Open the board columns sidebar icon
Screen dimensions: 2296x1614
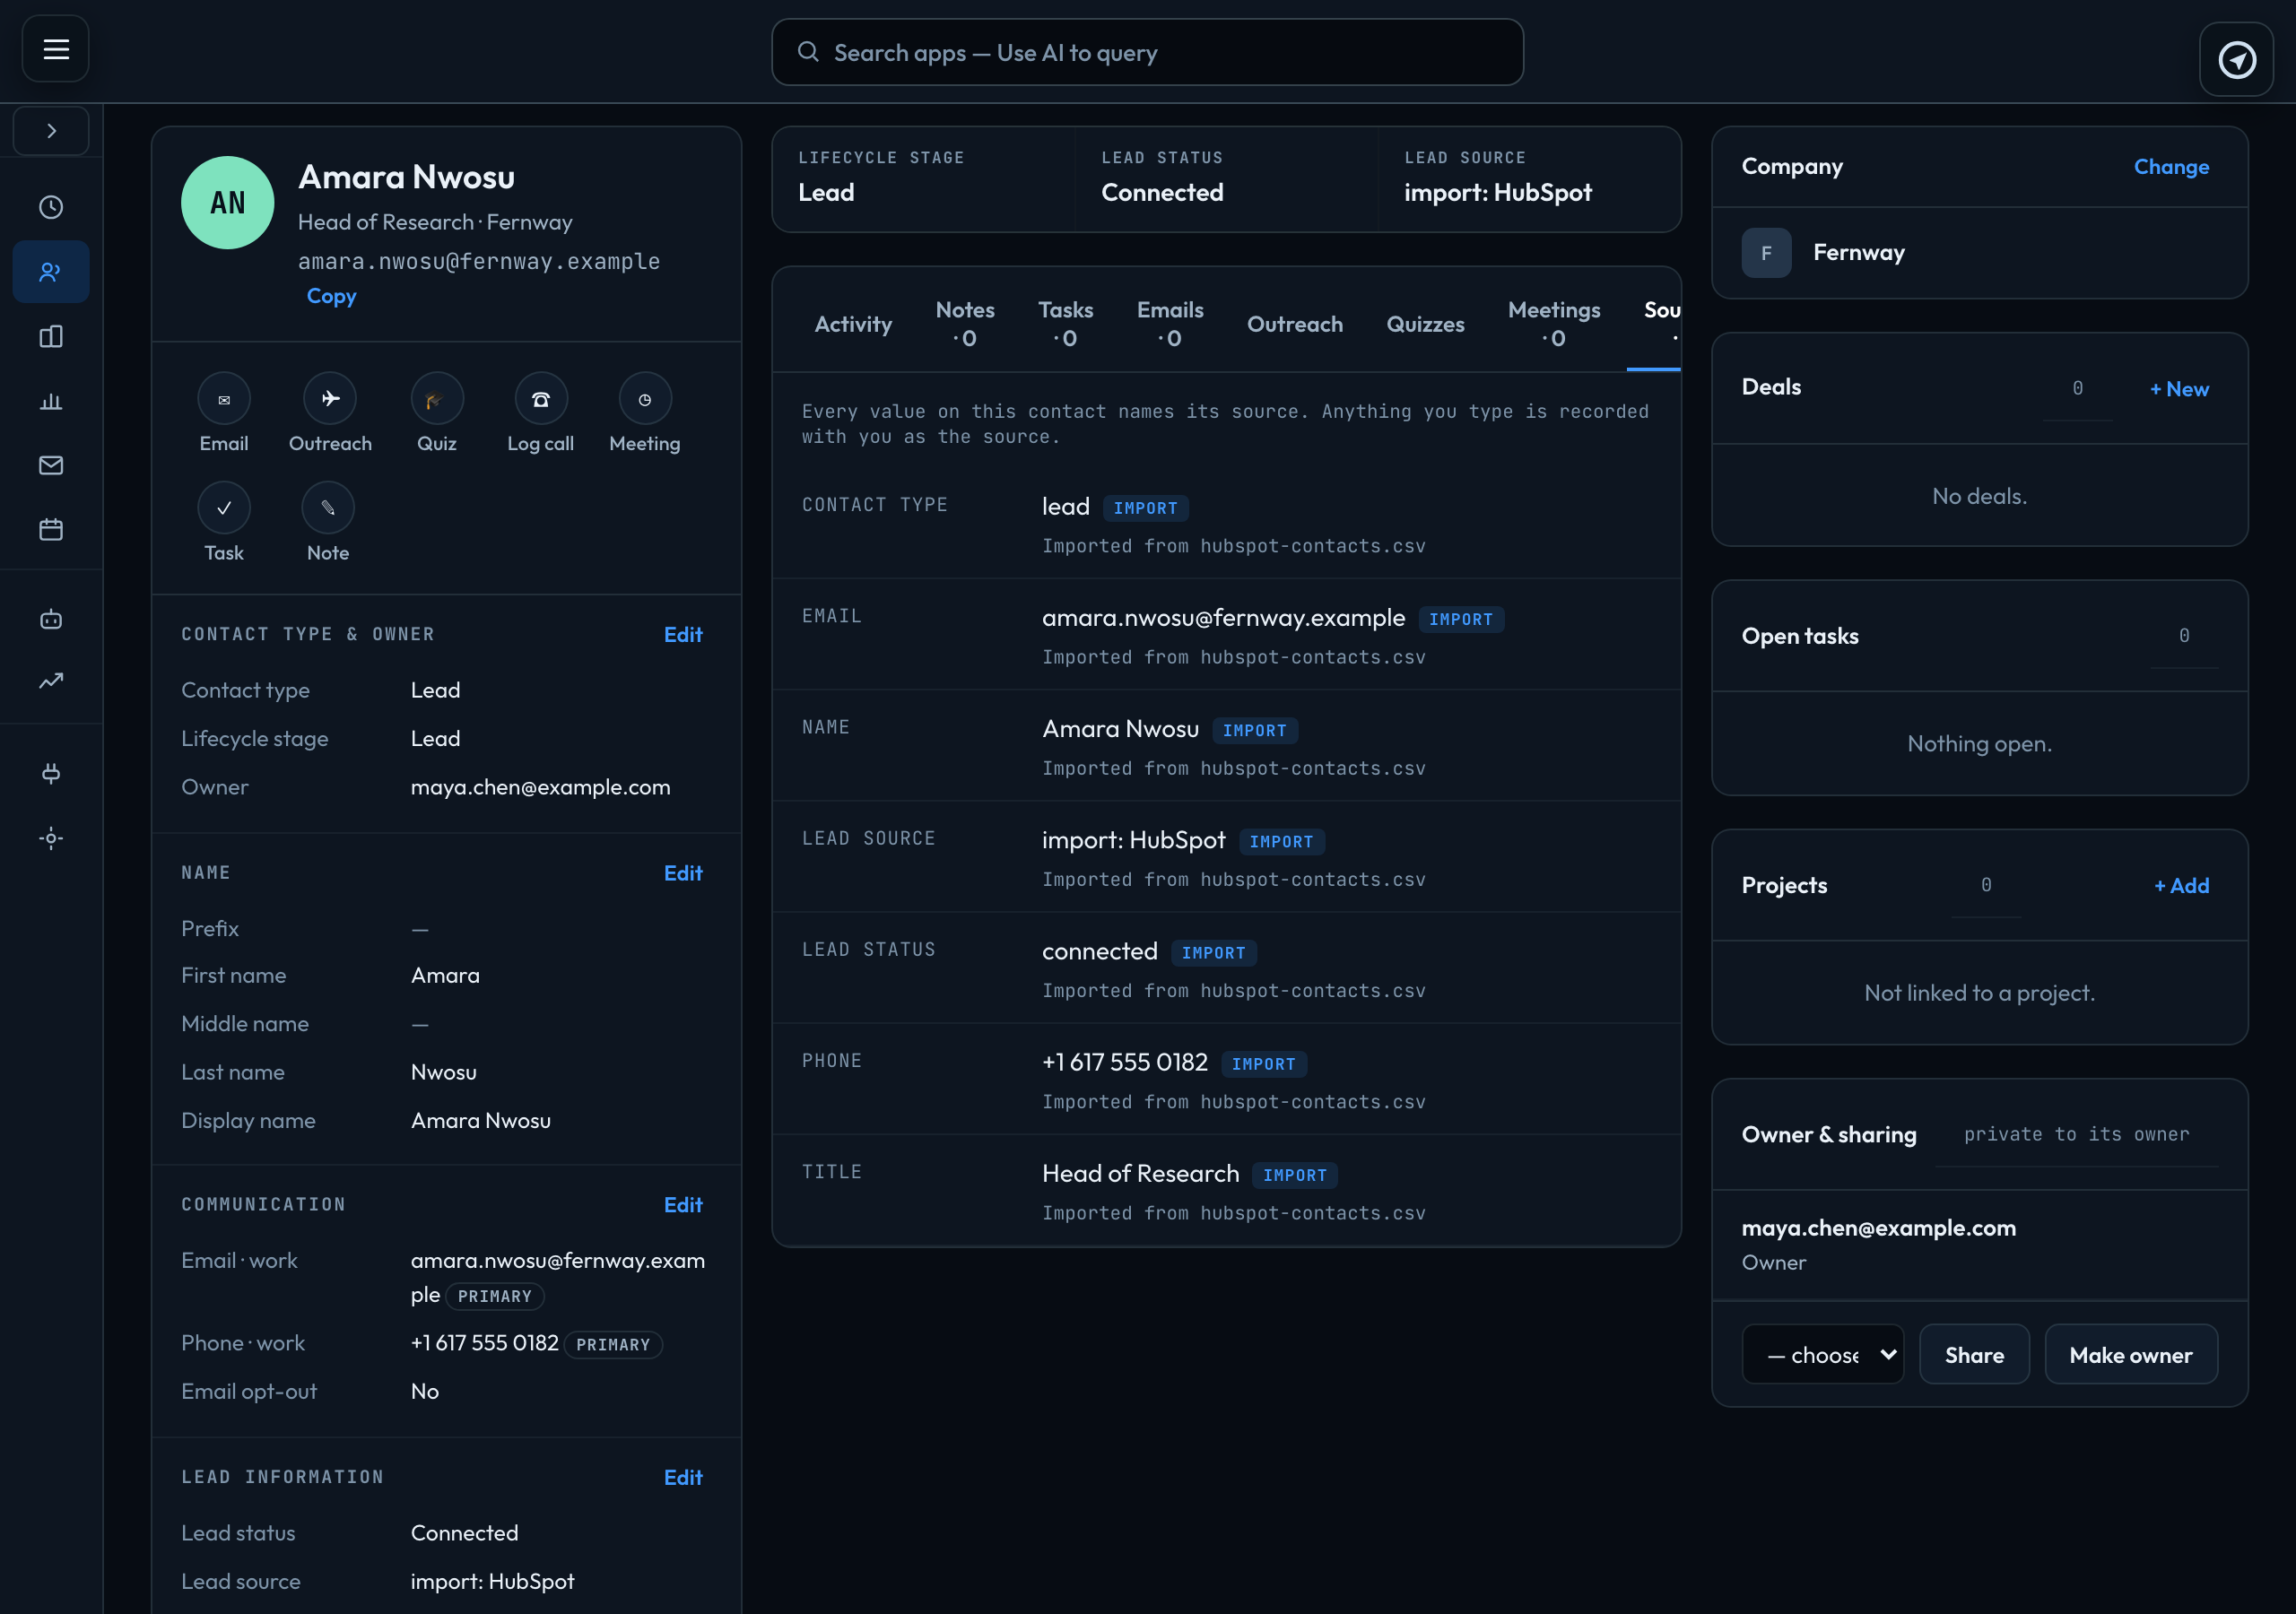[51, 337]
